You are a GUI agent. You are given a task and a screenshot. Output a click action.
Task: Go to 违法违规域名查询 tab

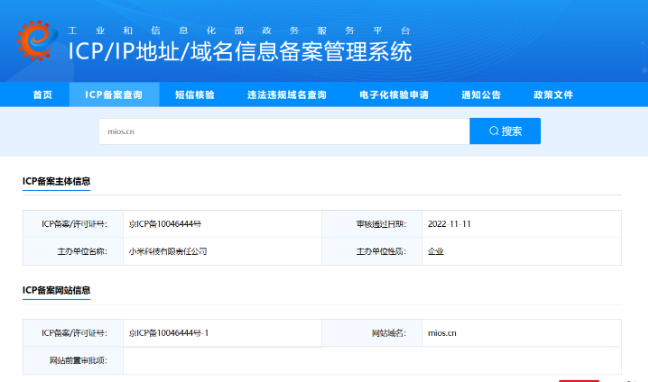click(287, 95)
